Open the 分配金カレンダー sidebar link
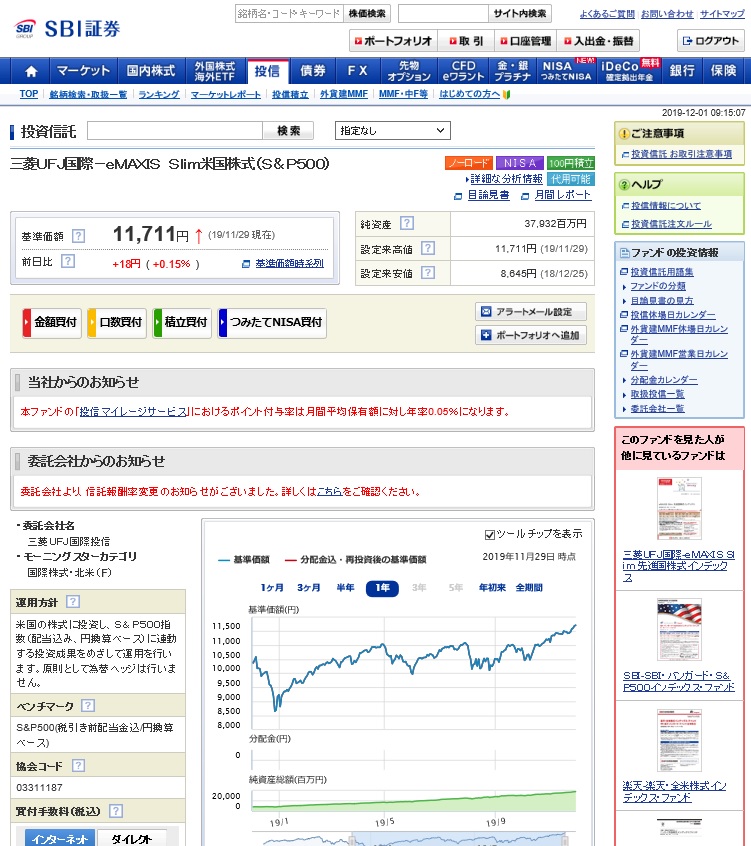Viewport: 751px width, 846px height. [664, 380]
